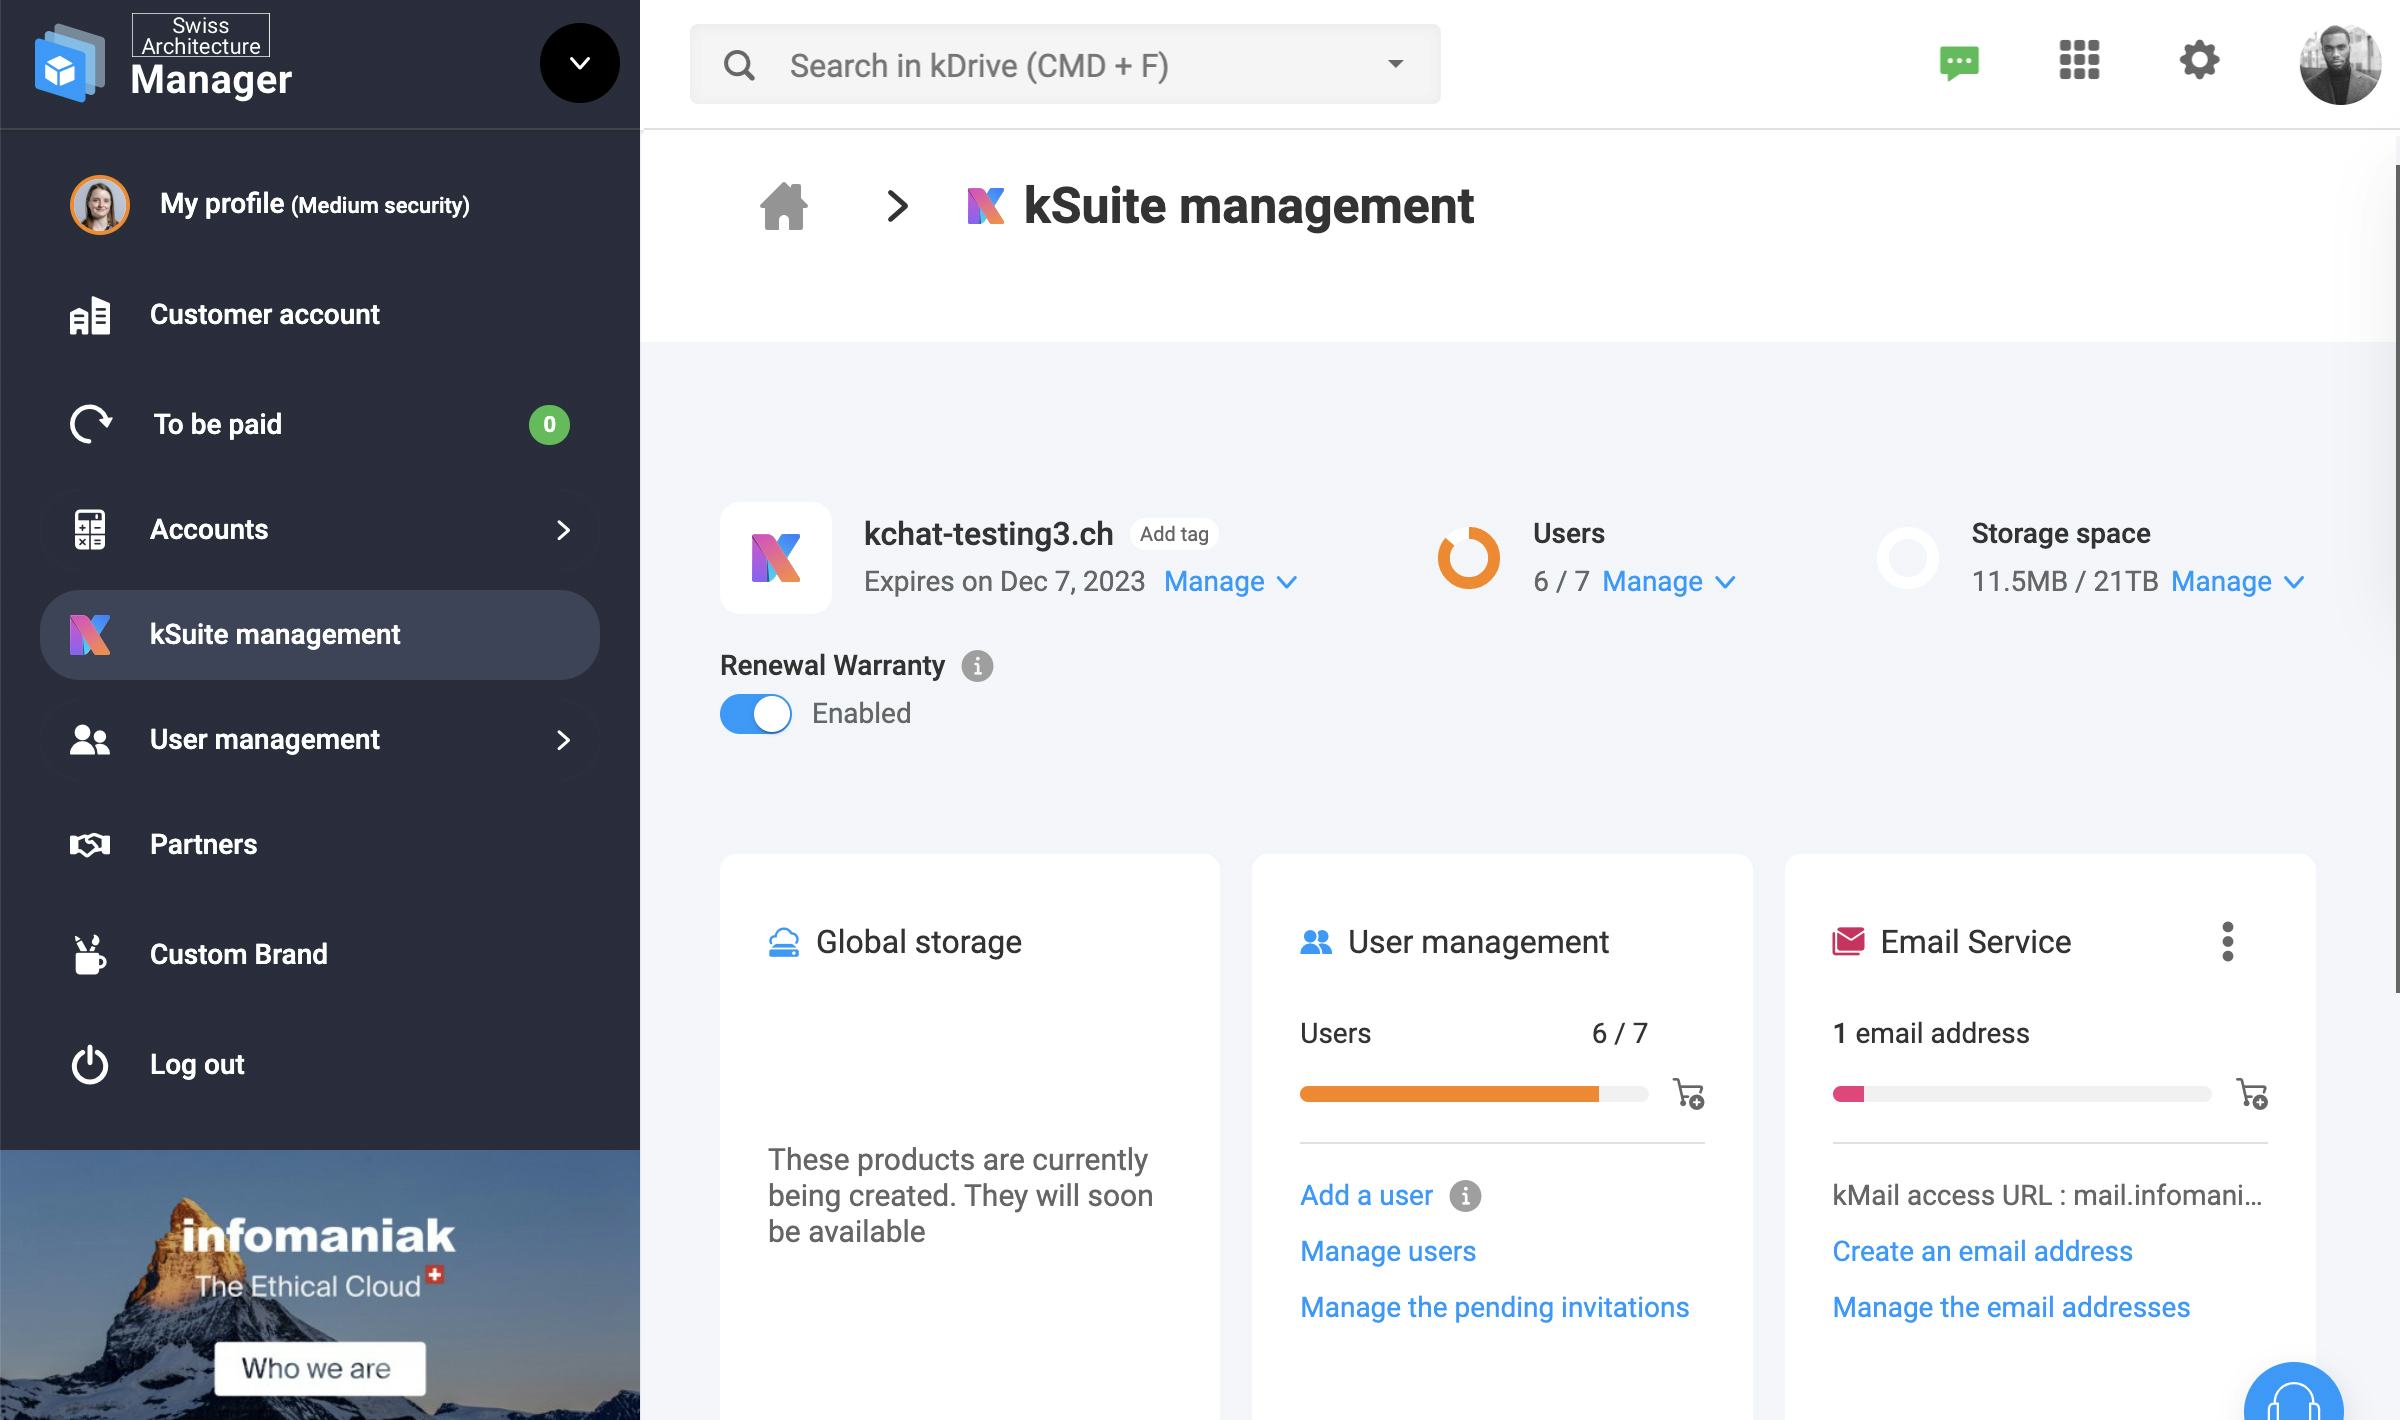Click Create an email address
2400x1420 pixels.
[x=1981, y=1251]
